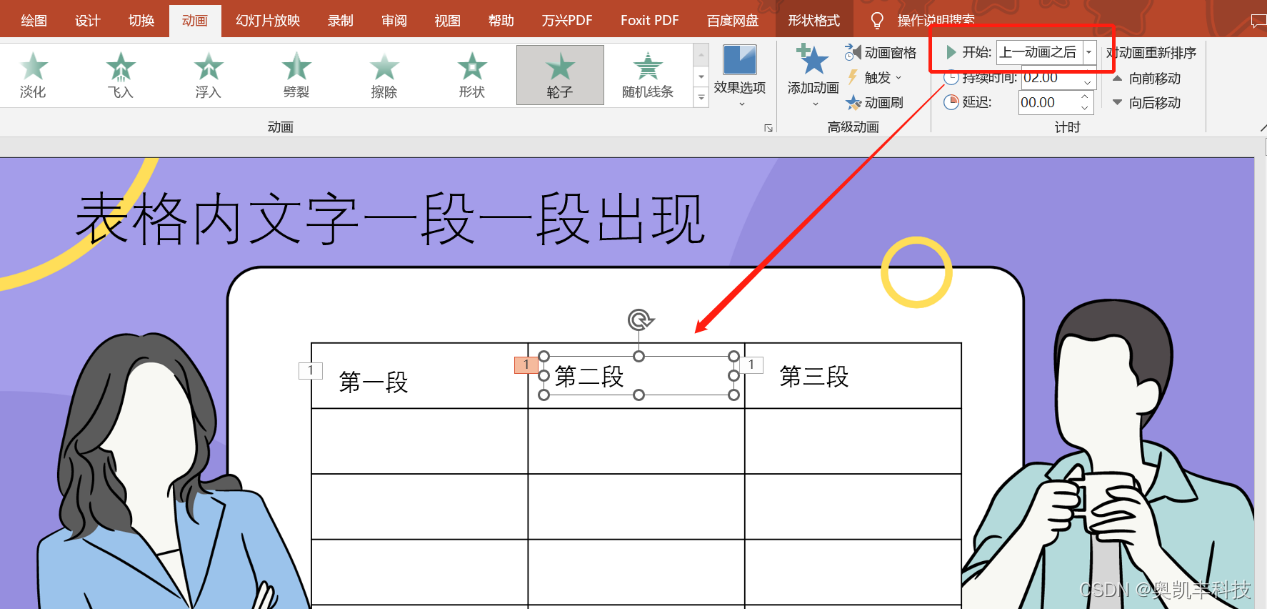Click the 第三段 text in table
Viewport: 1267px width, 609px height.
coord(814,376)
